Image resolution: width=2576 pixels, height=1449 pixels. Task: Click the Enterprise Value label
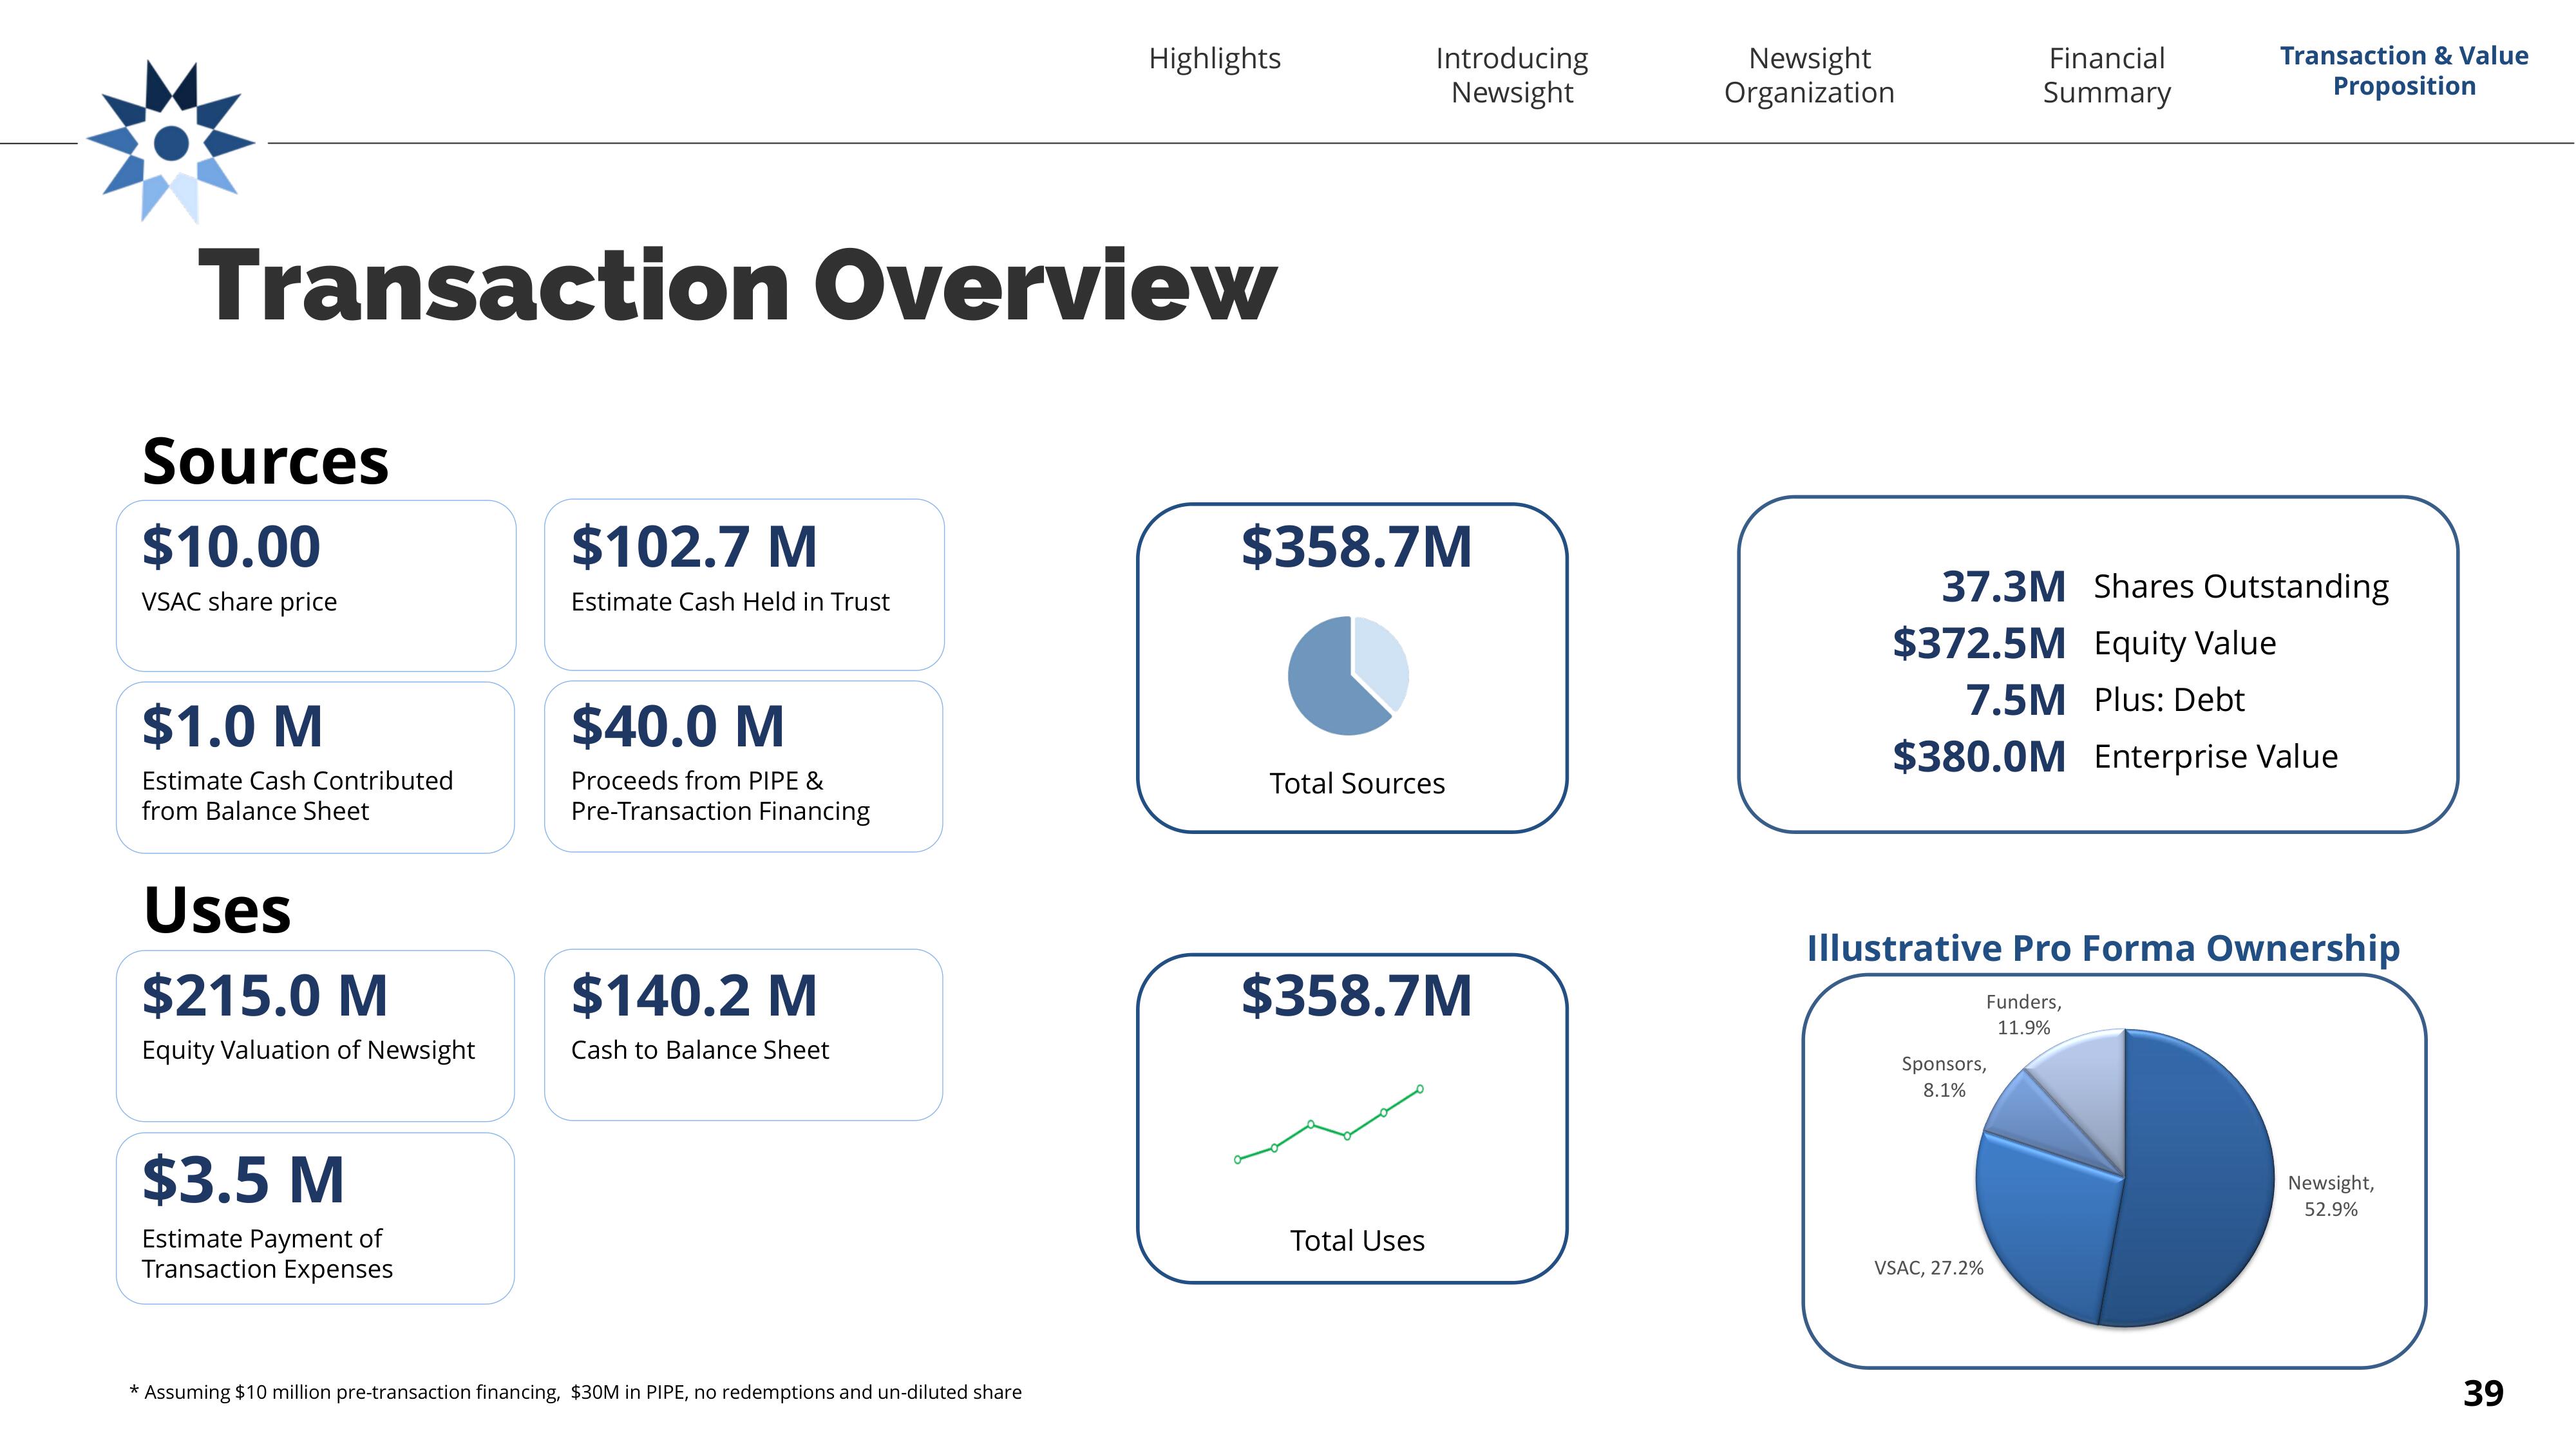2216,757
